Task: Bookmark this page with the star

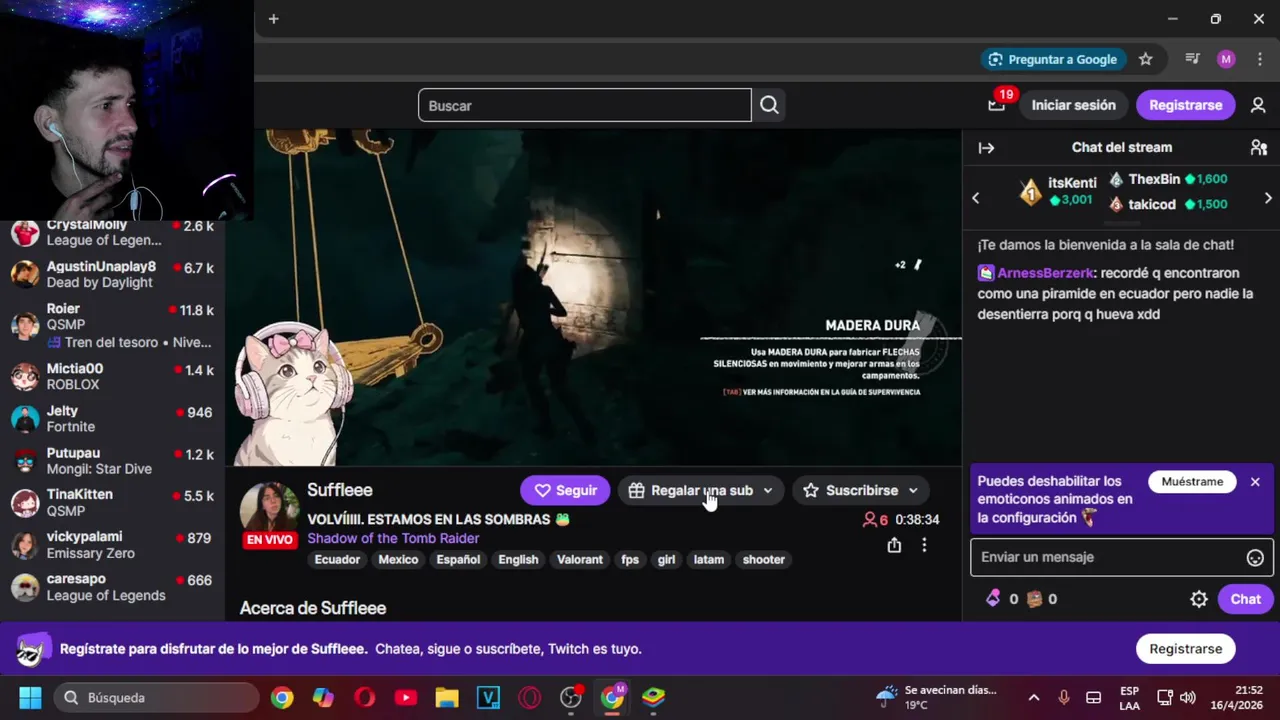Action: 1146,59
